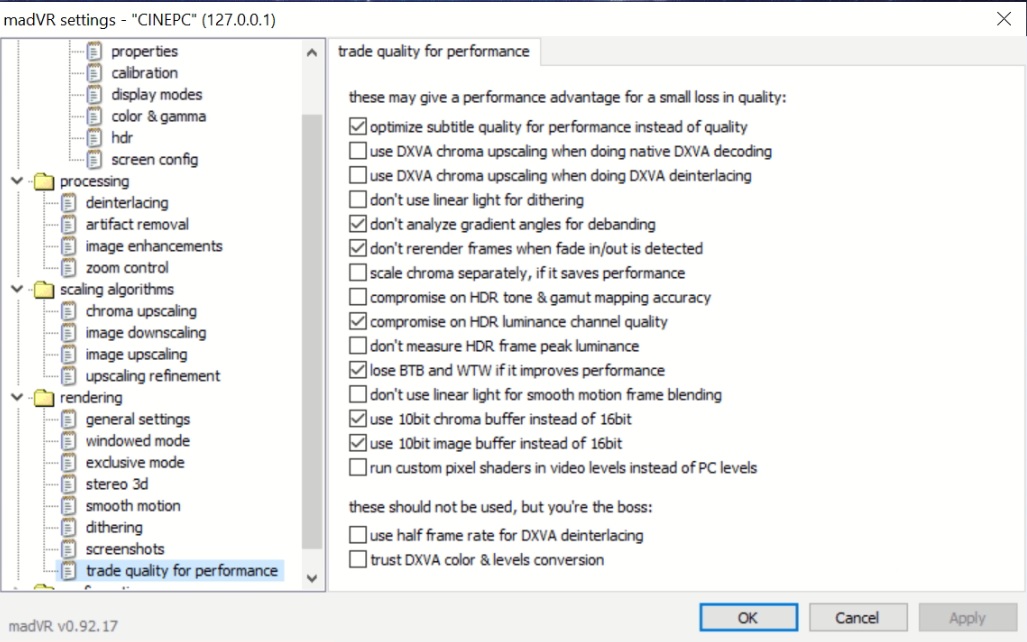The width and height of the screenshot is (1027, 642).
Task: Click the tree scroll down arrow
Action: [312, 578]
